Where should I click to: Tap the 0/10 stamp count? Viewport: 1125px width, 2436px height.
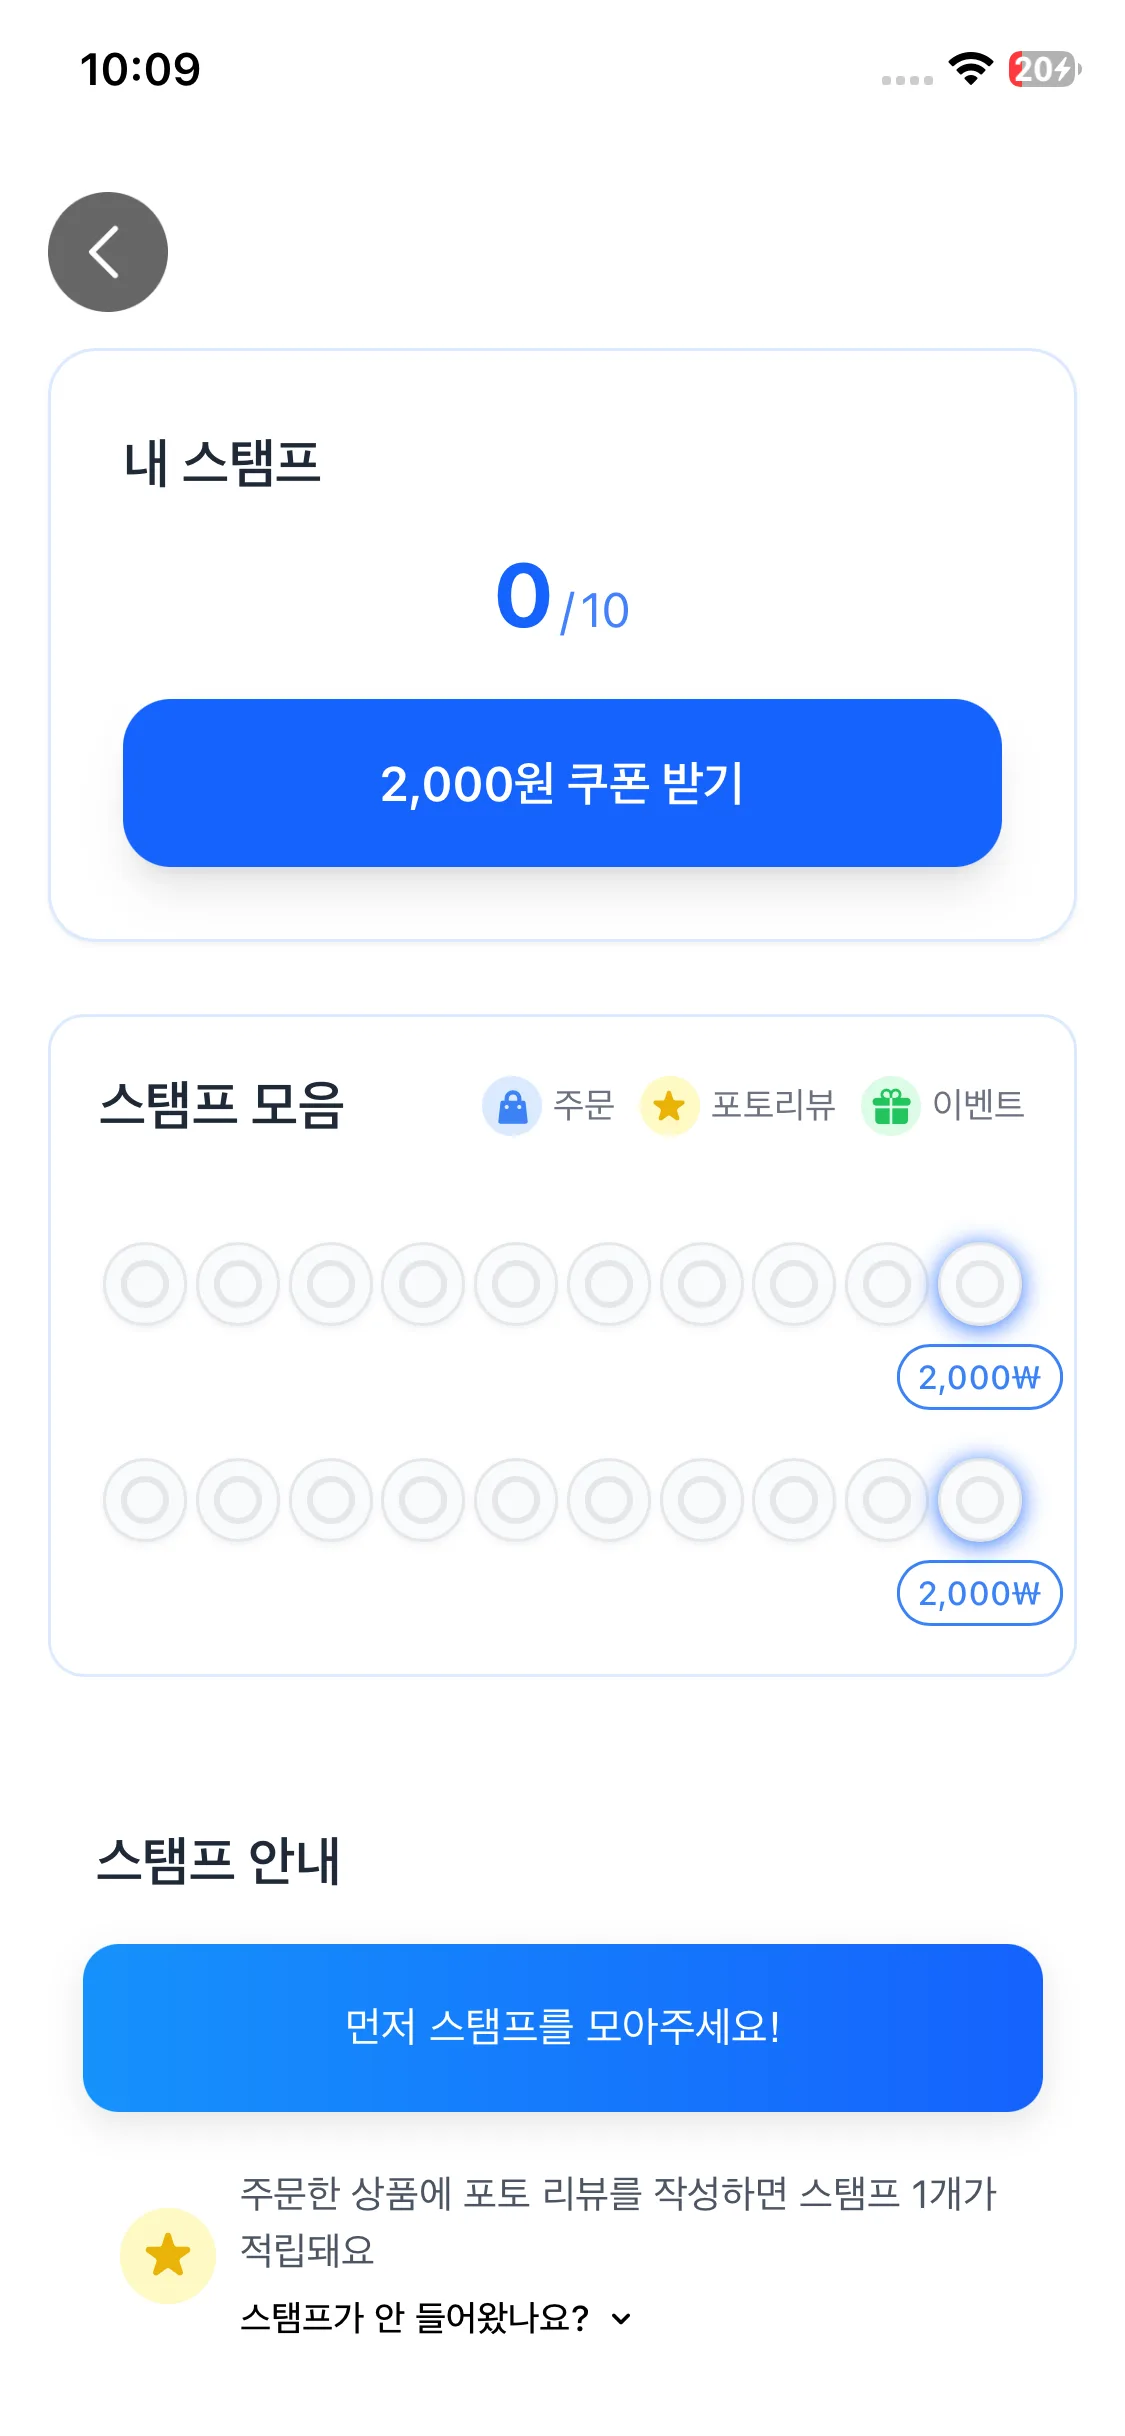click(x=562, y=600)
